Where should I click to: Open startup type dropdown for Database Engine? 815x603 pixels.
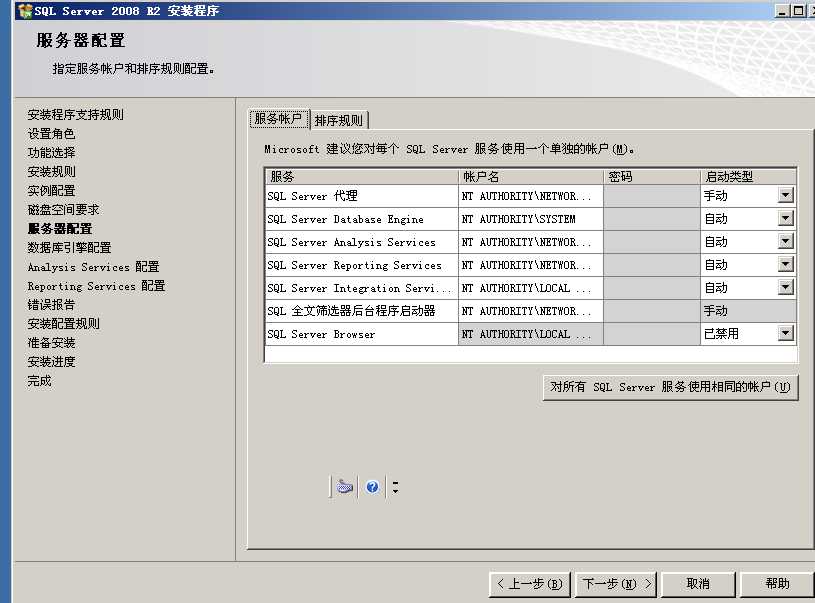785,218
